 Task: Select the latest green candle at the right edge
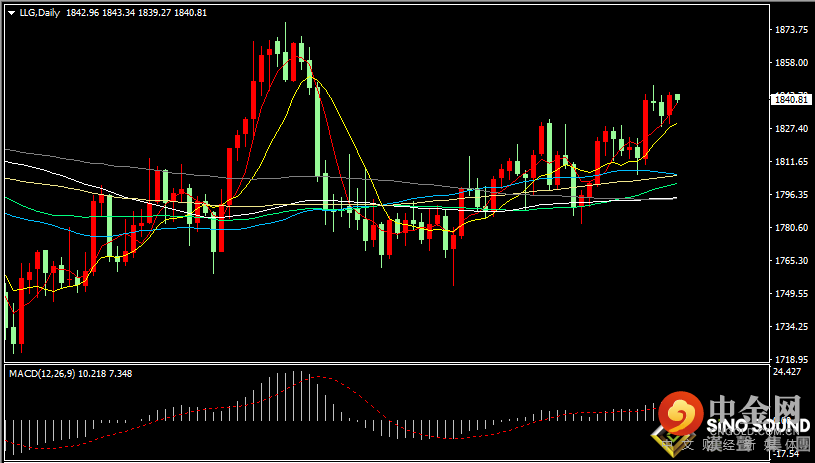(x=678, y=97)
